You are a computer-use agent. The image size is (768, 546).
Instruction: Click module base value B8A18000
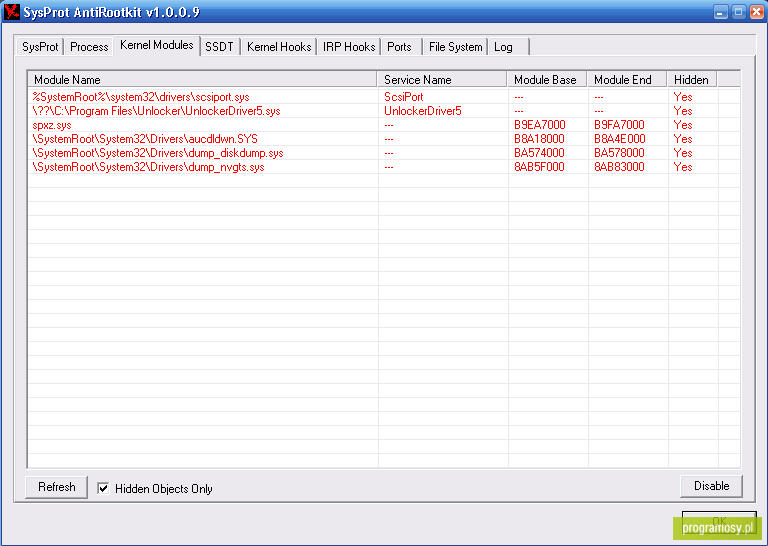[539, 139]
